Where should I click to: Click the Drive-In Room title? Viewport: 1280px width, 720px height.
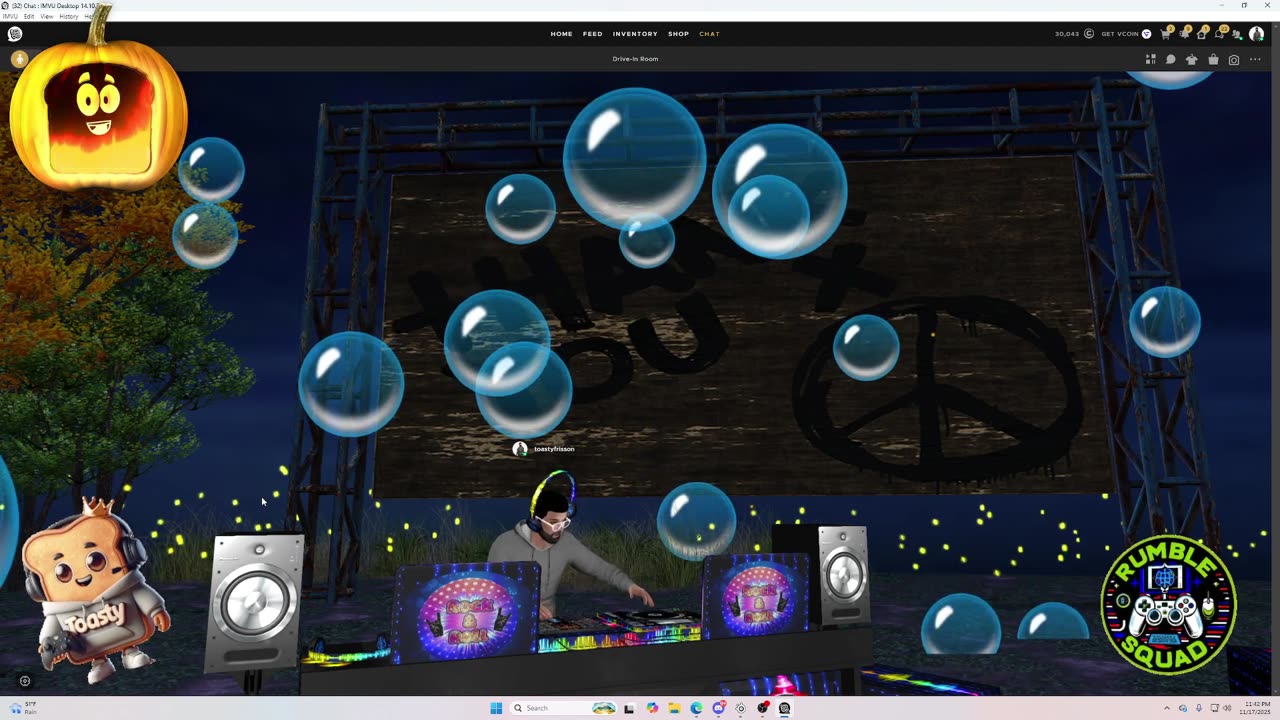635,59
